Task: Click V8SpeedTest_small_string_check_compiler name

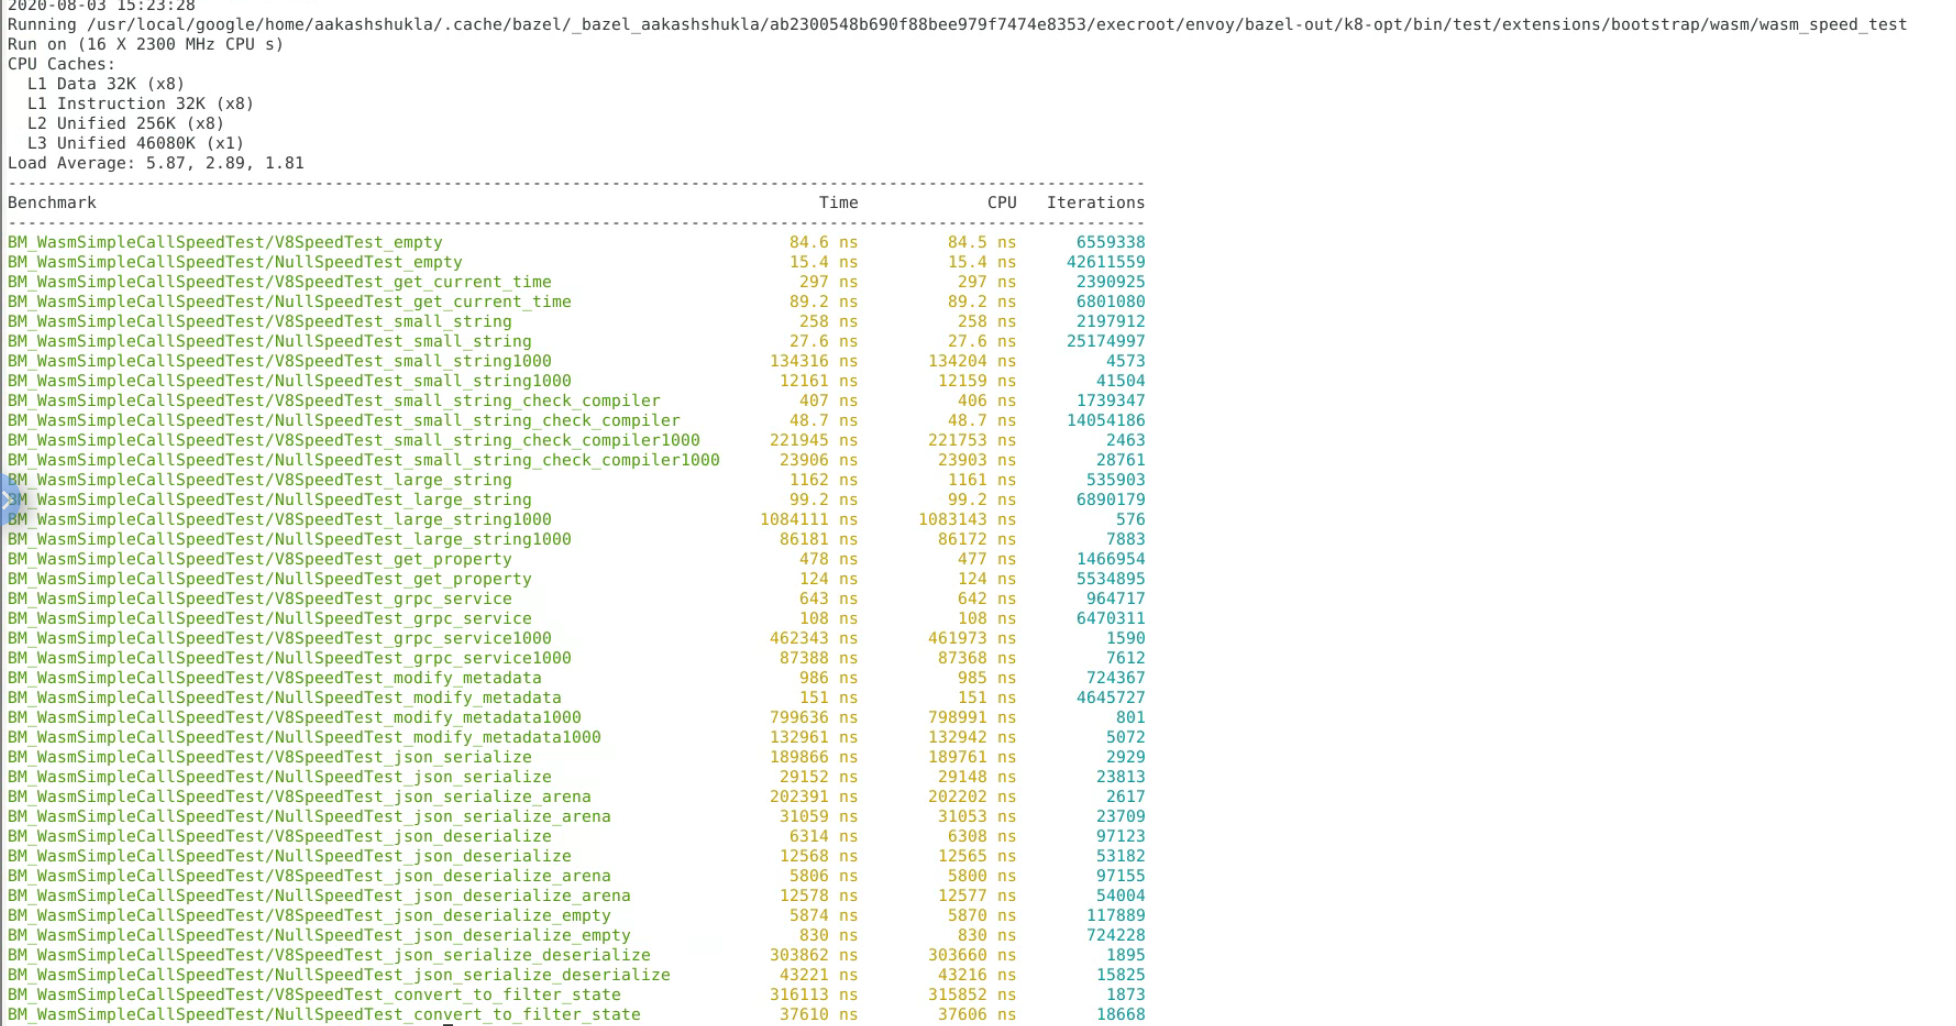Action: [334, 401]
